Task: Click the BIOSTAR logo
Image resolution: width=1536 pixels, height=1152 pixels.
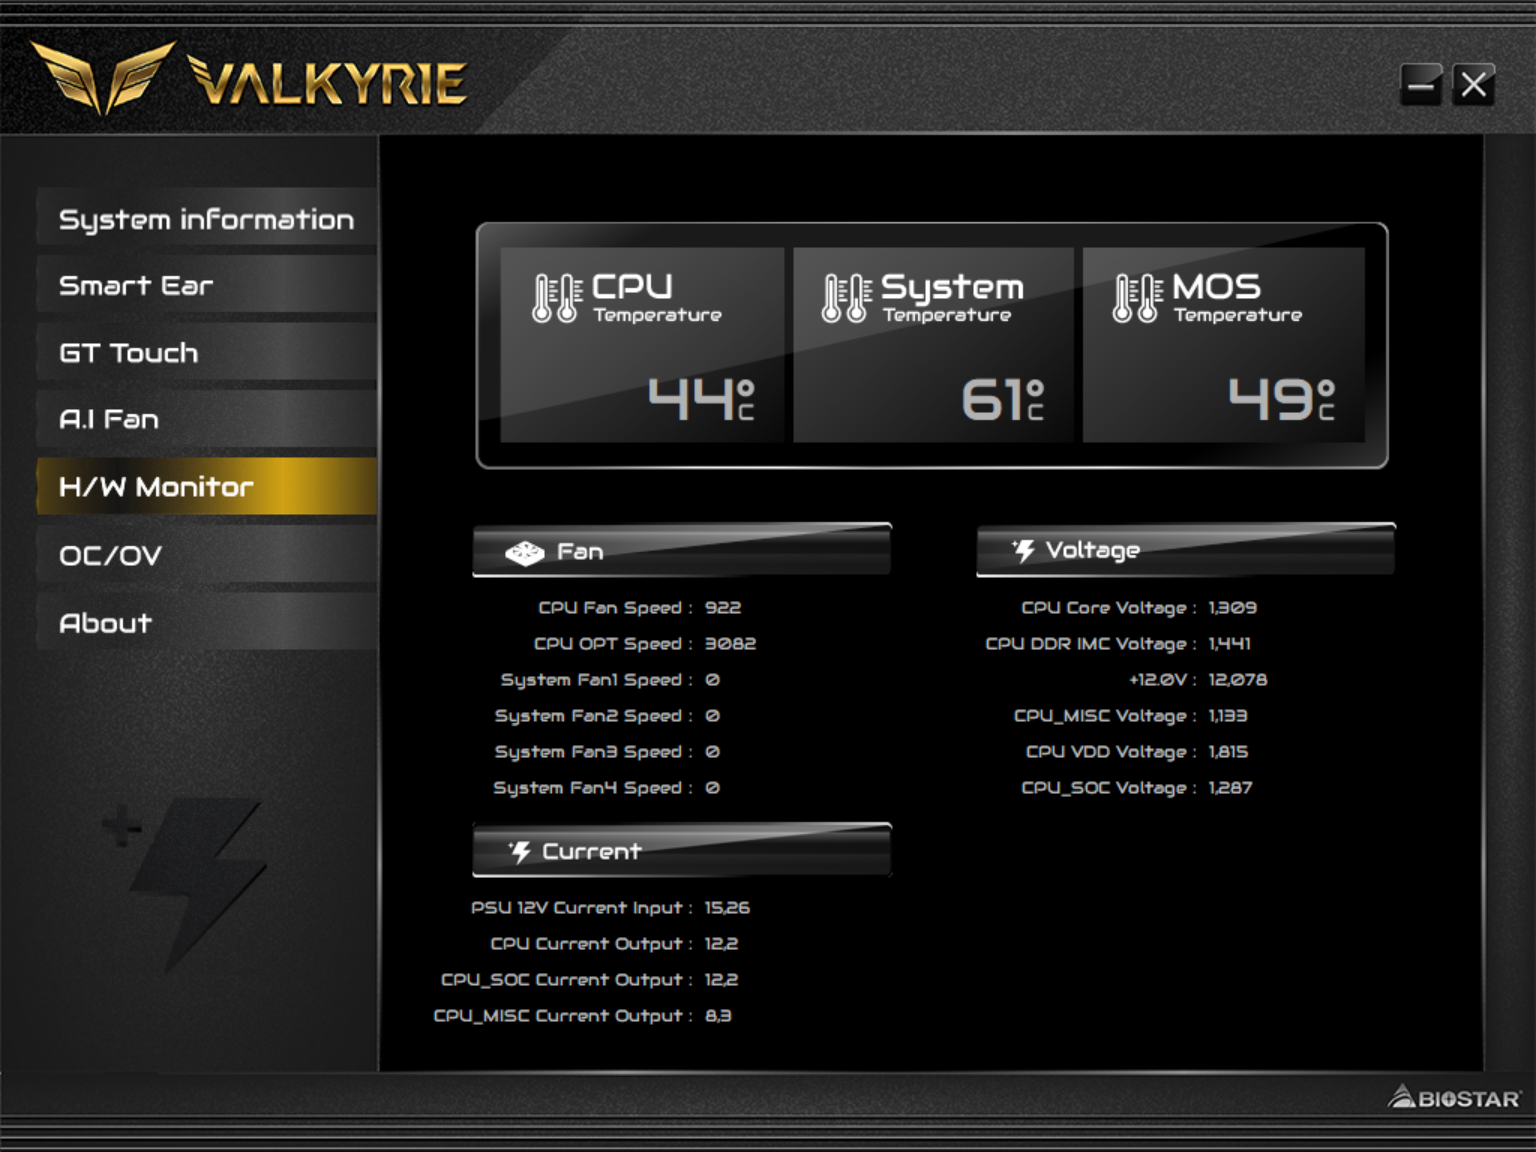Action: tap(1454, 1098)
